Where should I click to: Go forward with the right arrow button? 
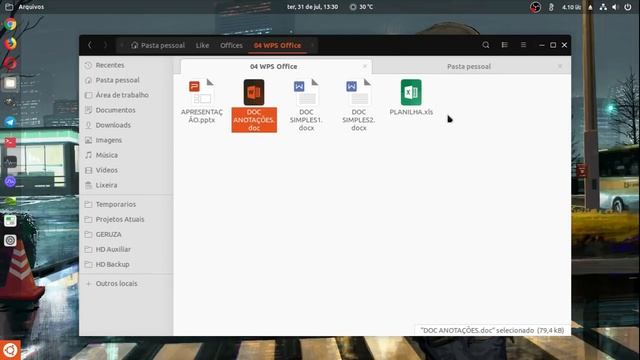point(105,45)
